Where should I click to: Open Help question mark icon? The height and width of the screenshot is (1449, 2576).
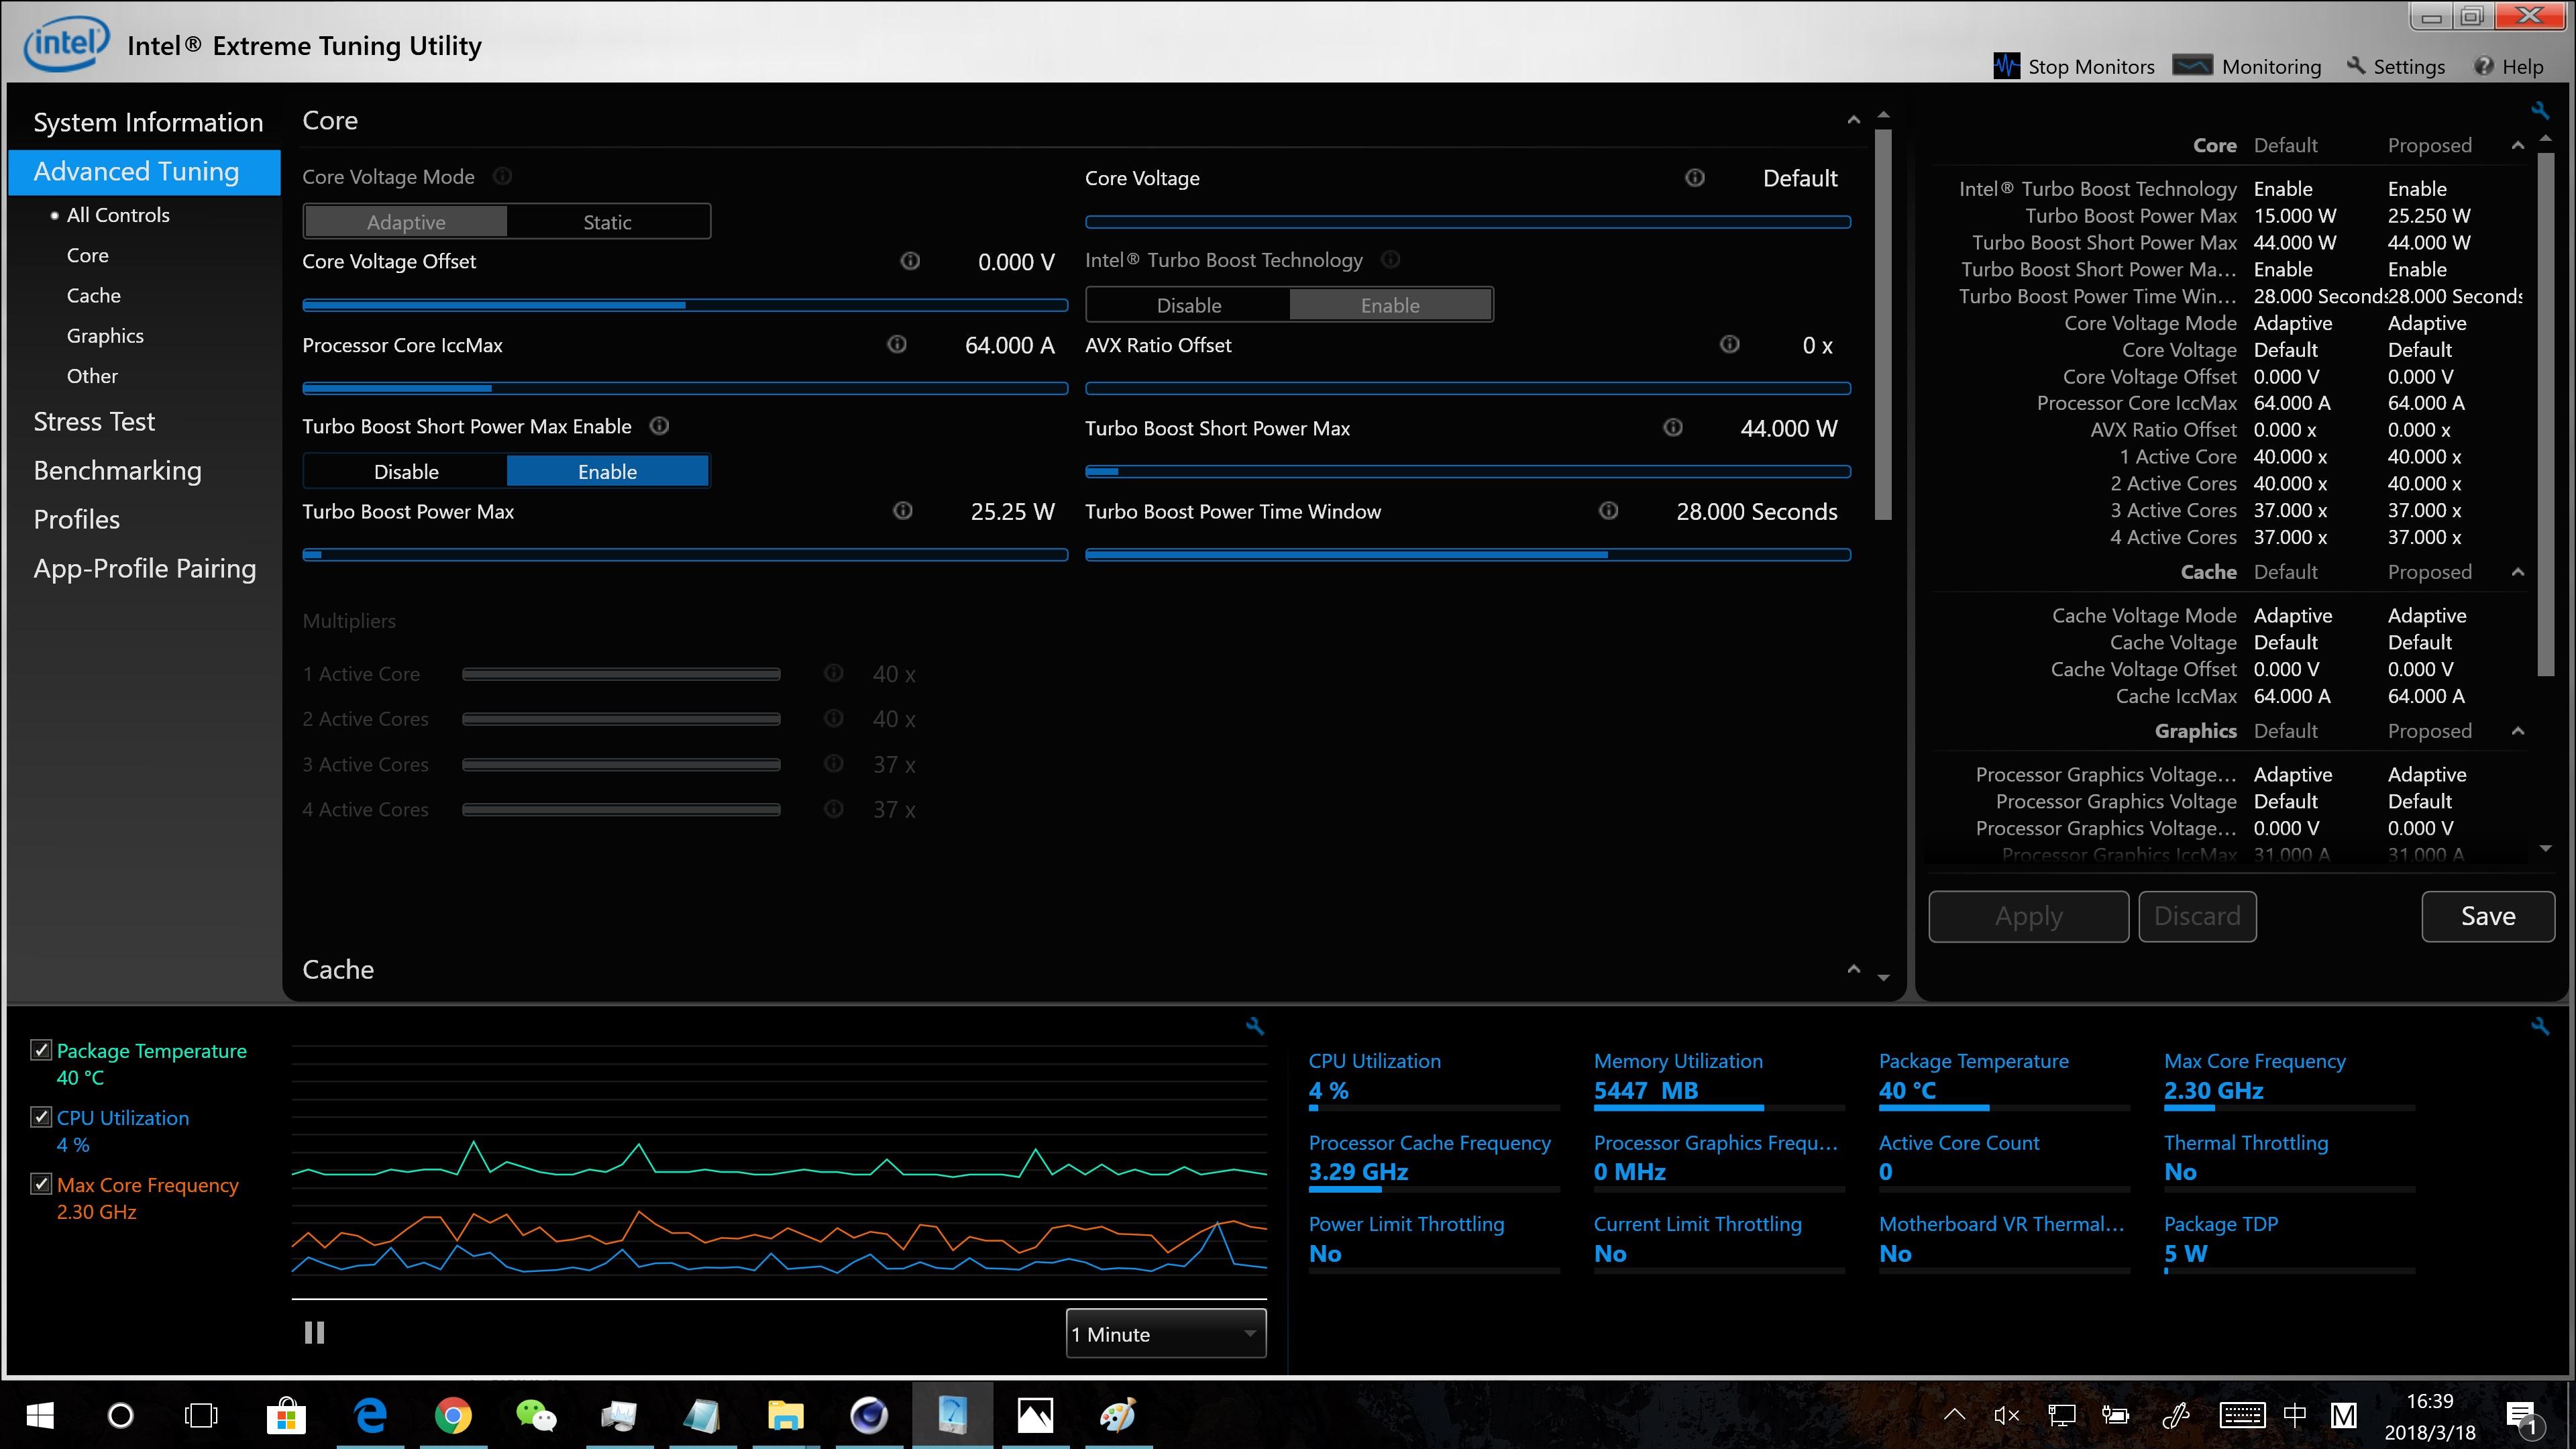[2484, 66]
